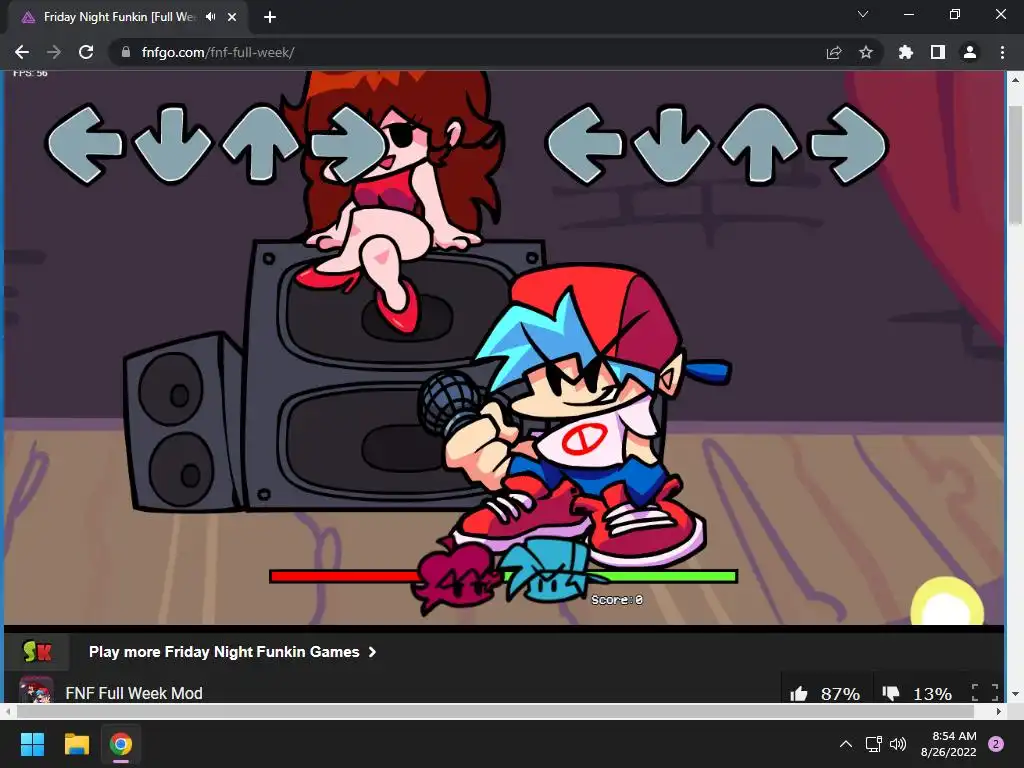The image size is (1024, 768).
Task: Click the vertical scrollbar up arrow
Action: pyautogui.click(x=1014, y=80)
